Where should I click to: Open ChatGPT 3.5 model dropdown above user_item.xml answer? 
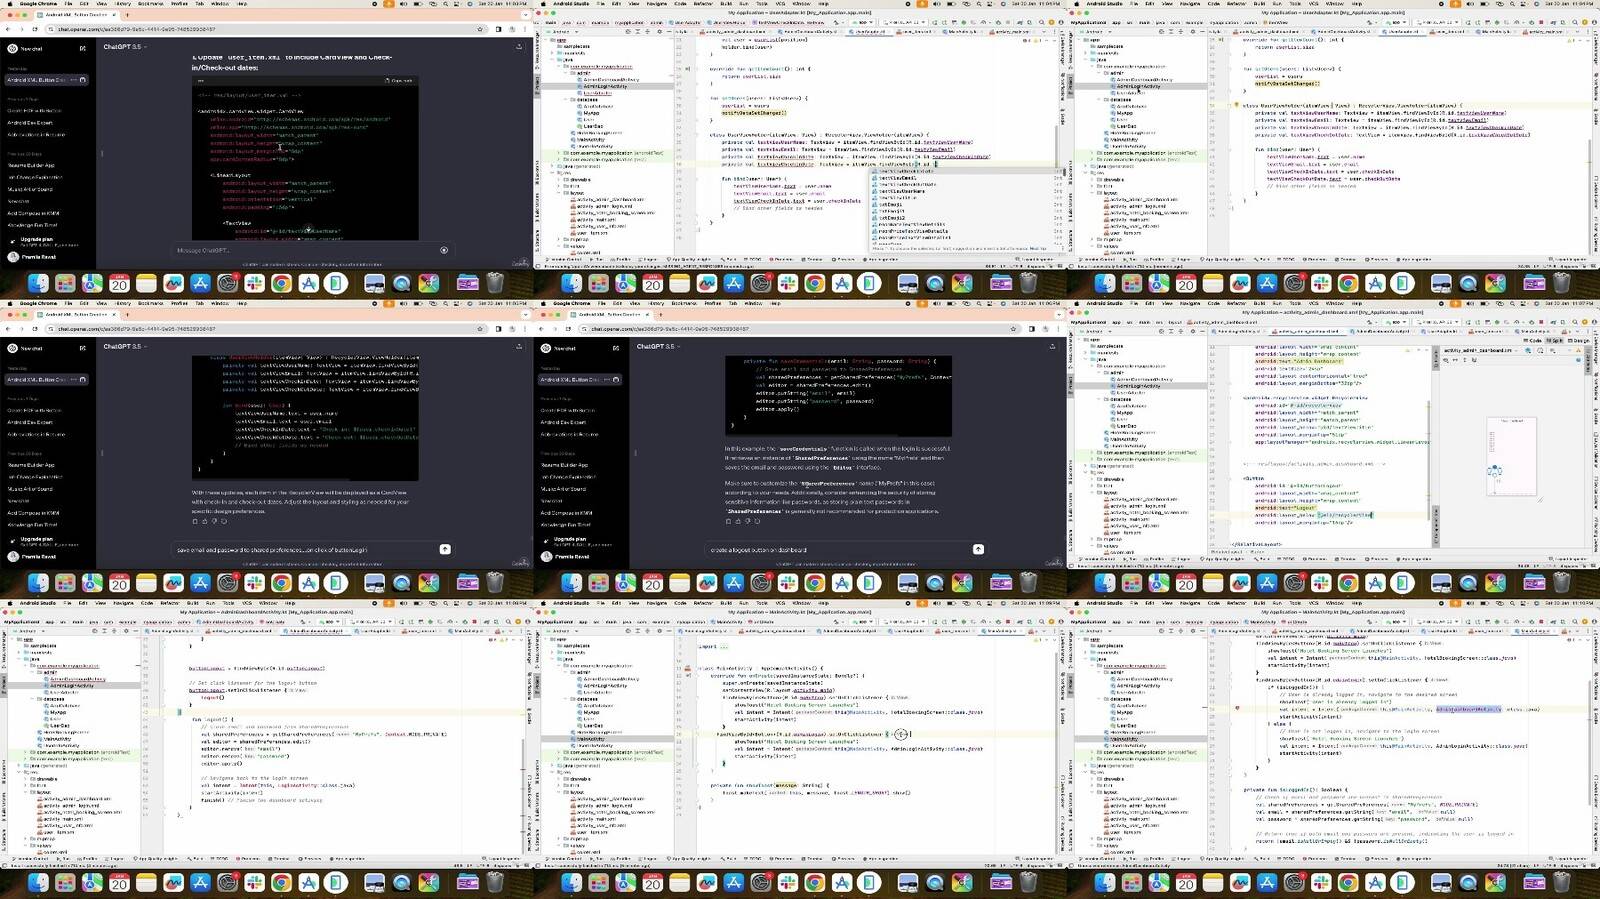[x=124, y=47]
